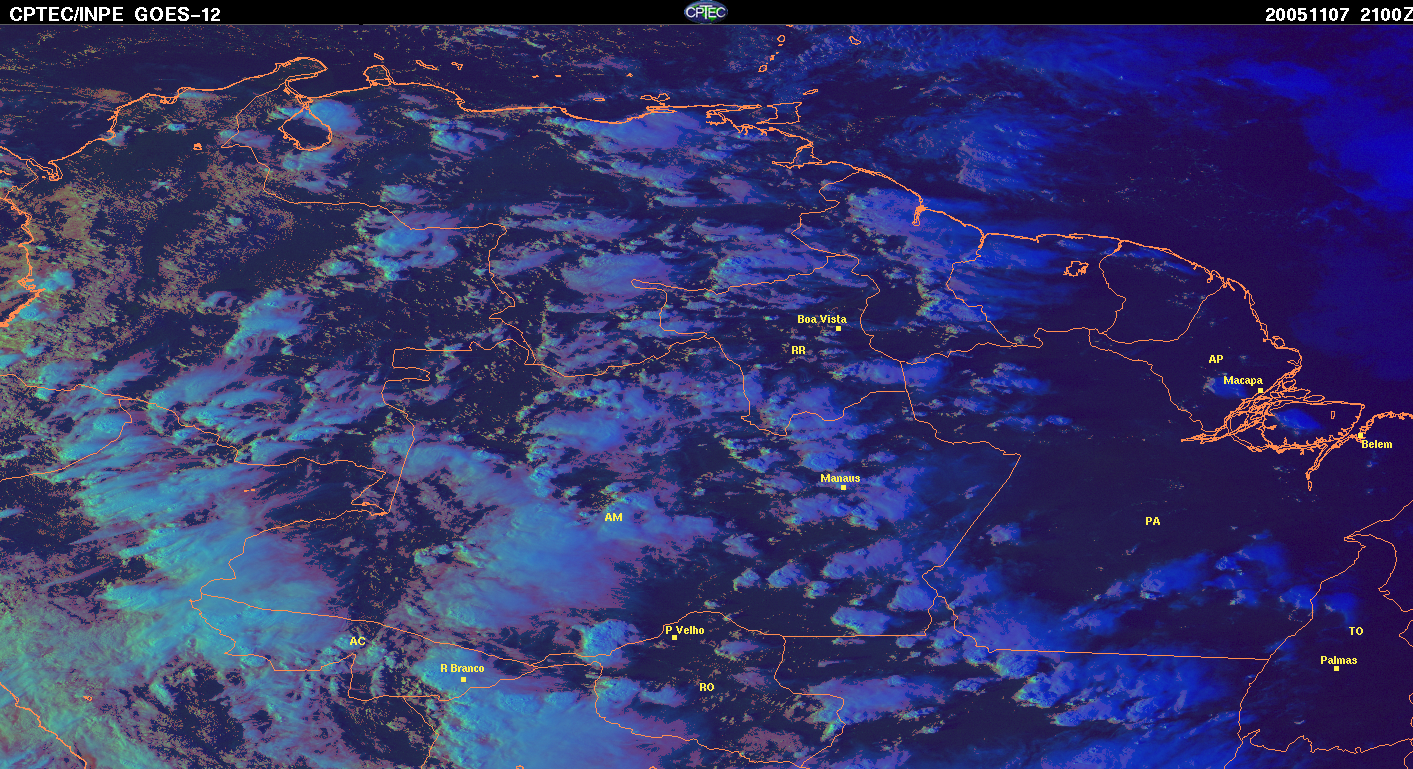Click the PA state label
Image resolution: width=1413 pixels, height=769 pixels.
pos(1153,521)
